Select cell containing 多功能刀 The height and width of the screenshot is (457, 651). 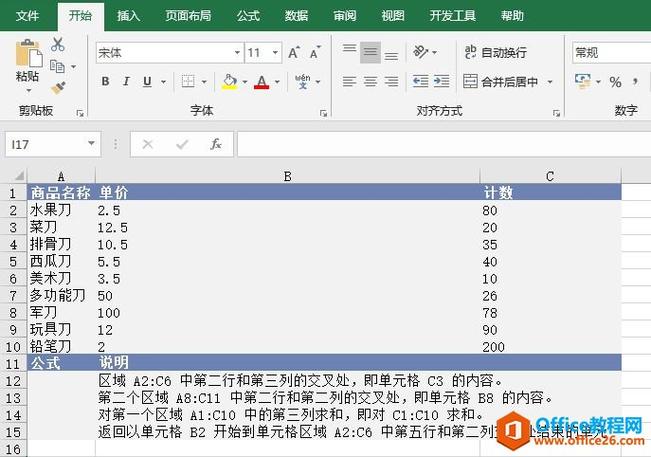[x=61, y=296]
